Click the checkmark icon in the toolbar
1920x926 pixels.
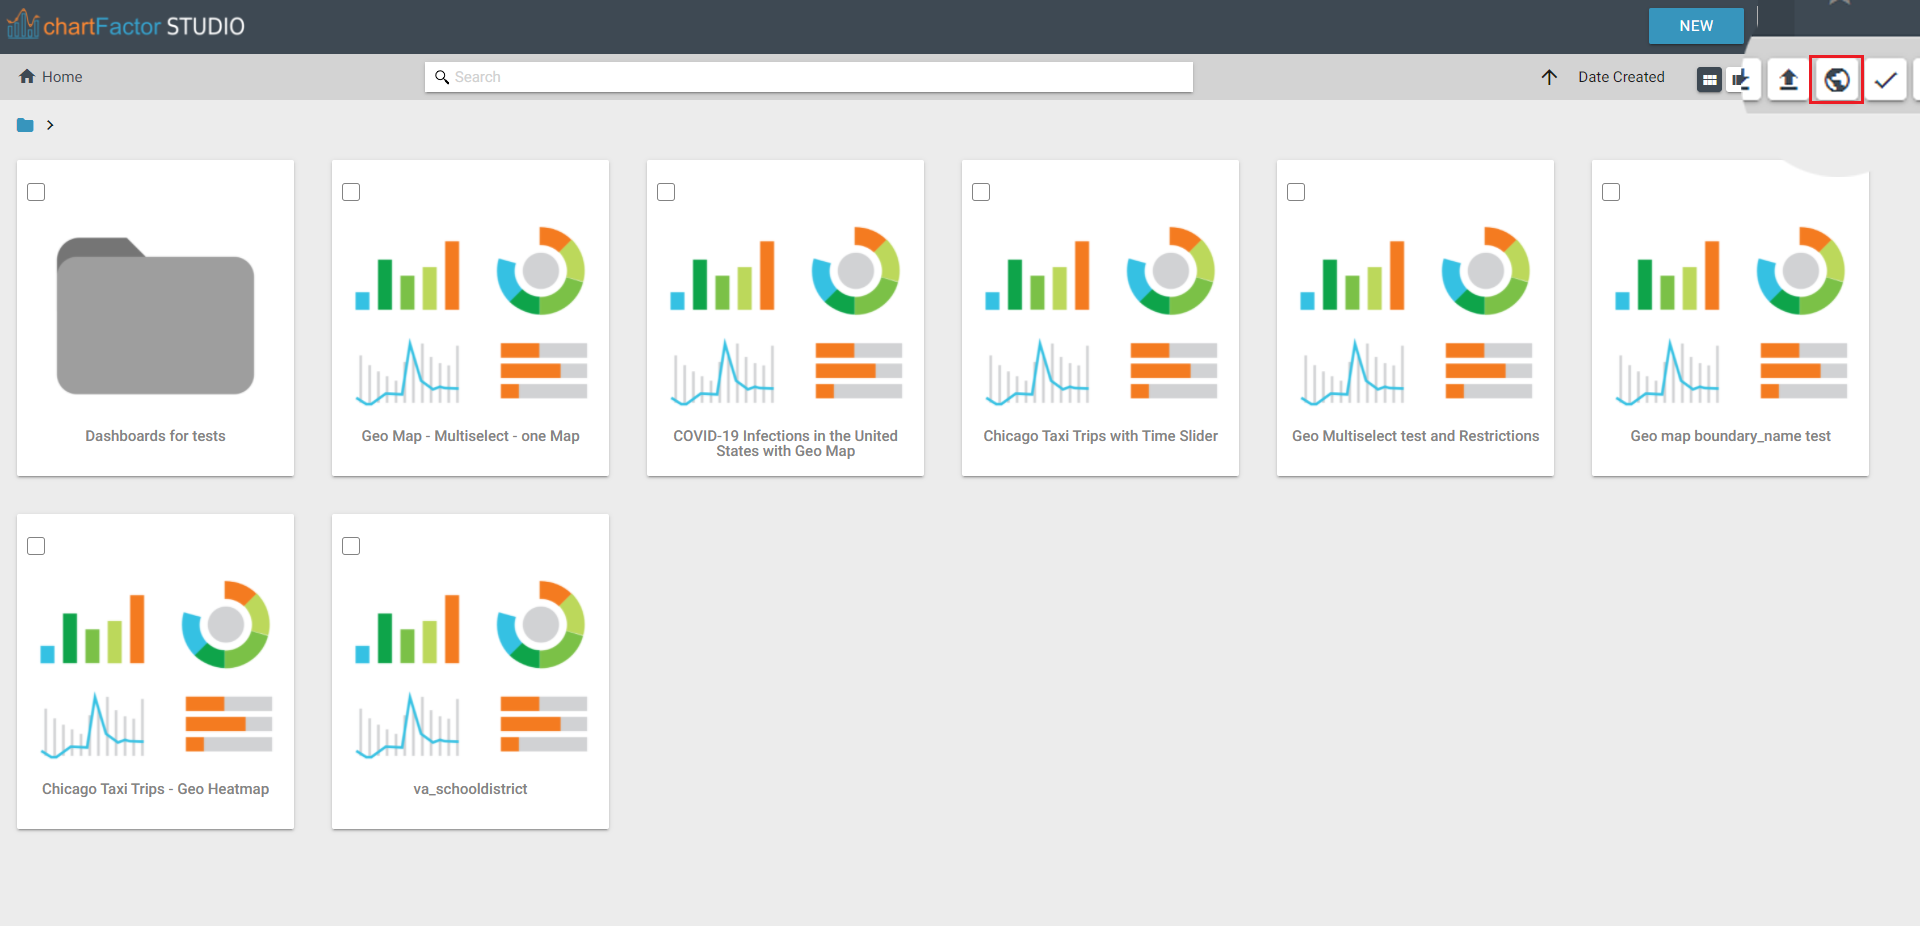[x=1885, y=80]
